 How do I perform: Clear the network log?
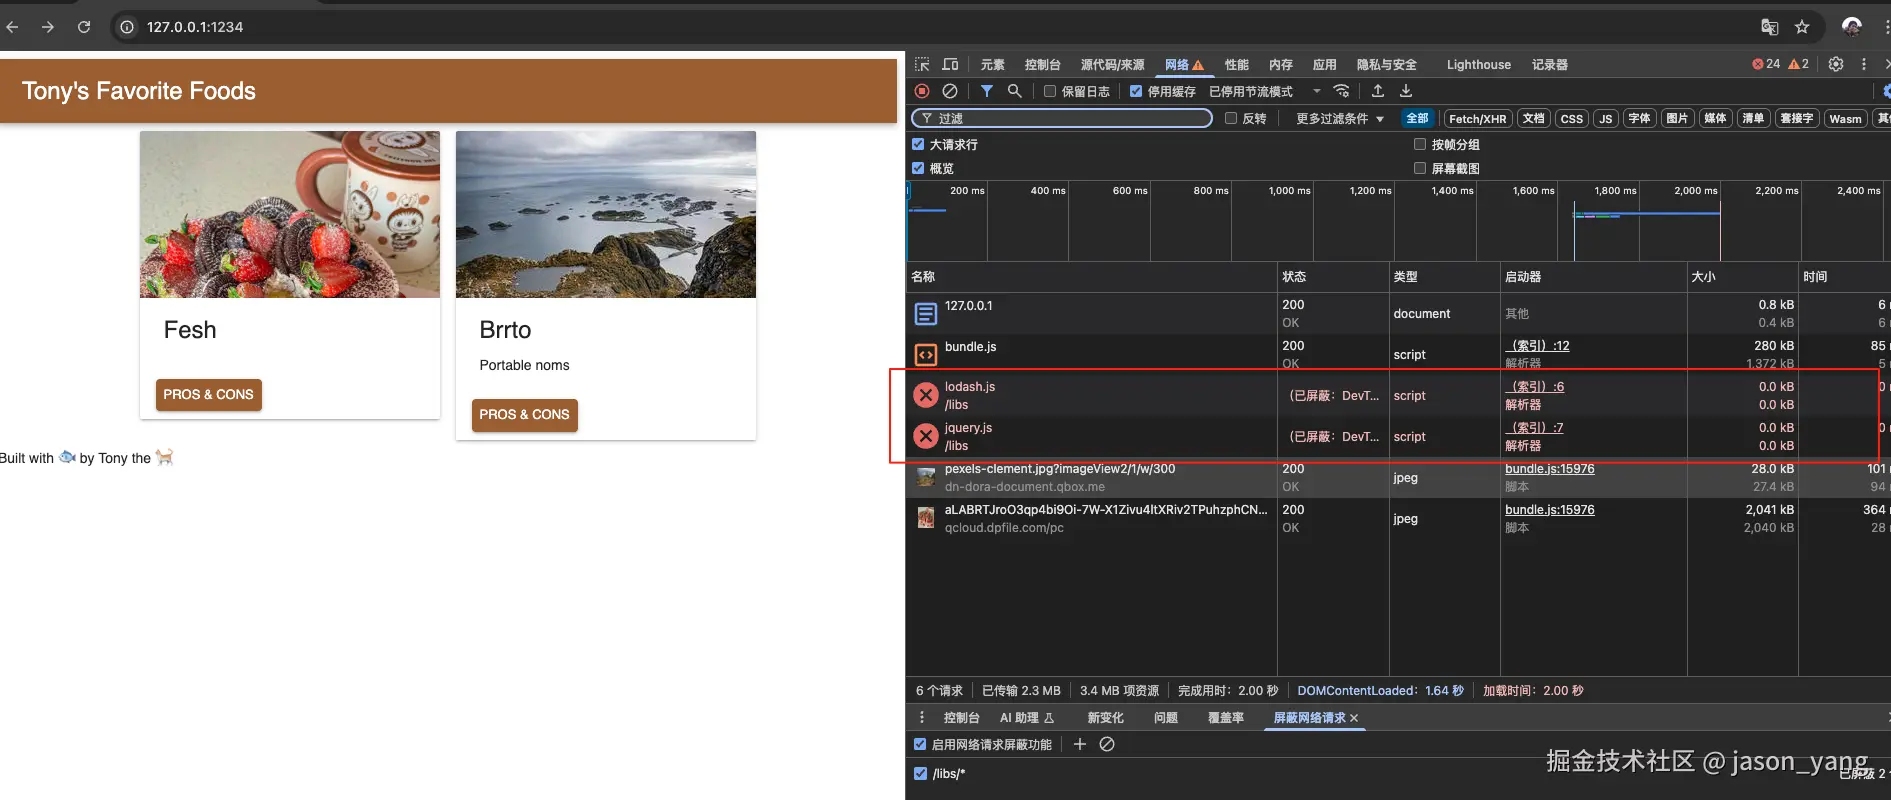click(950, 91)
